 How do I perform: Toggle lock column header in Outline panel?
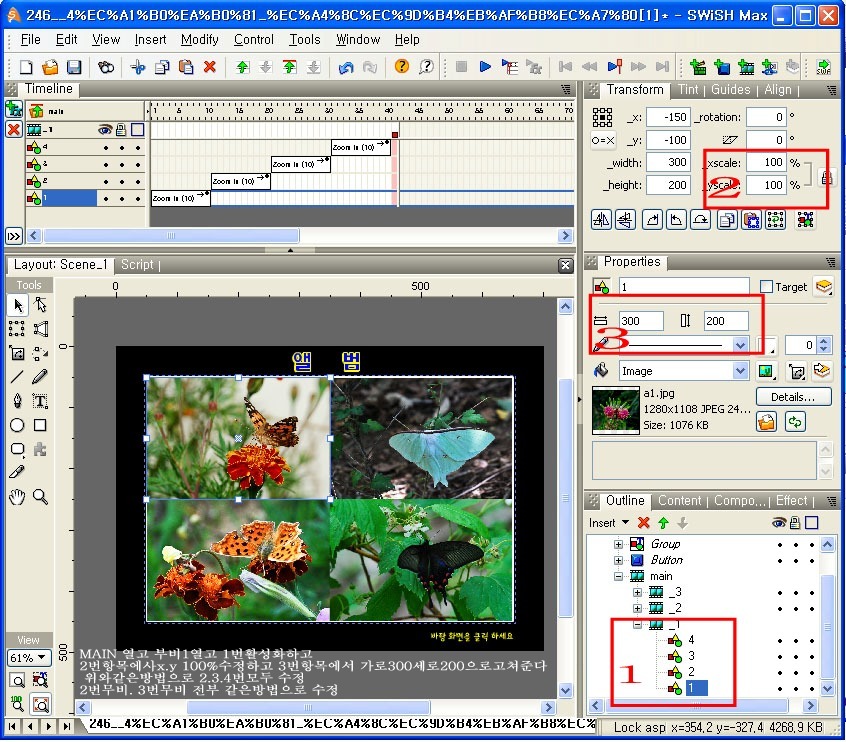click(795, 522)
